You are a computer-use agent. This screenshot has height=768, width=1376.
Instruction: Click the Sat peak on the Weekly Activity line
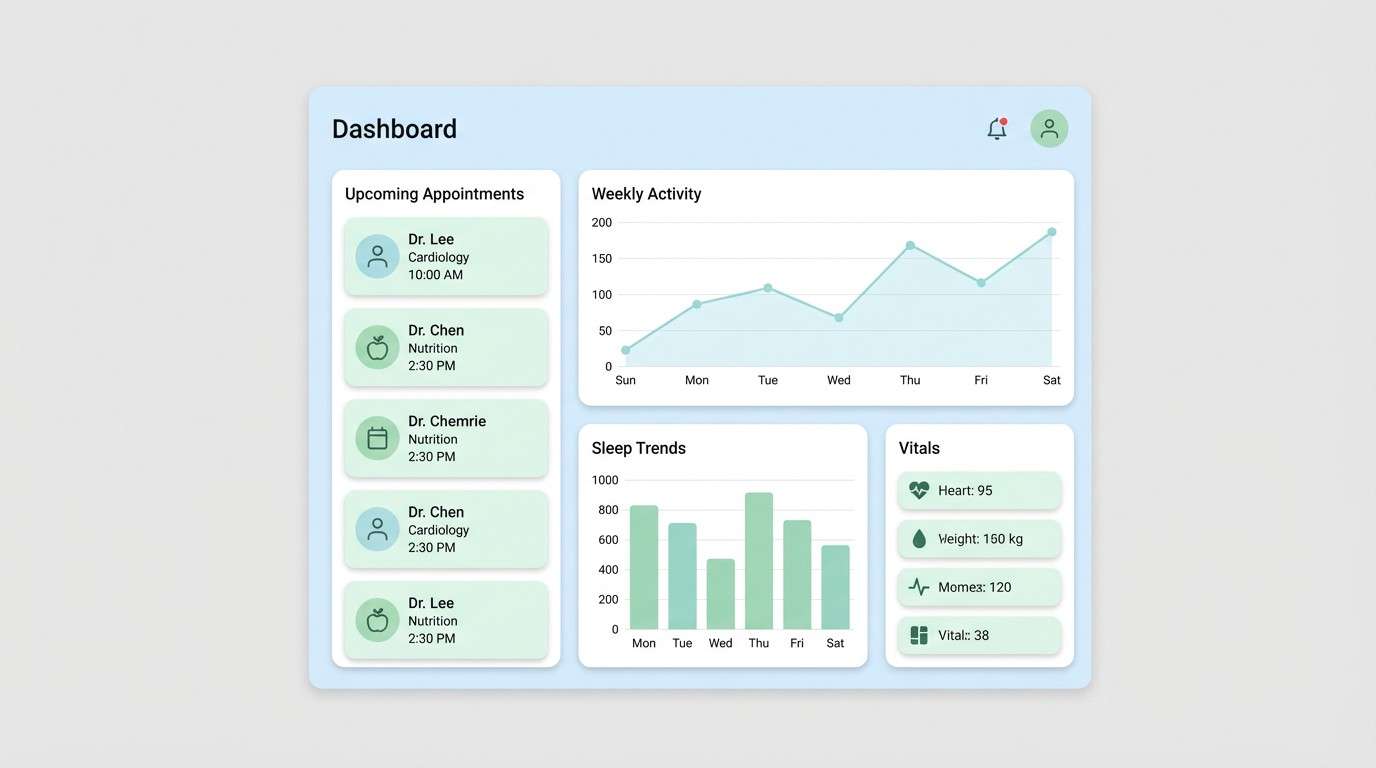tap(1051, 231)
